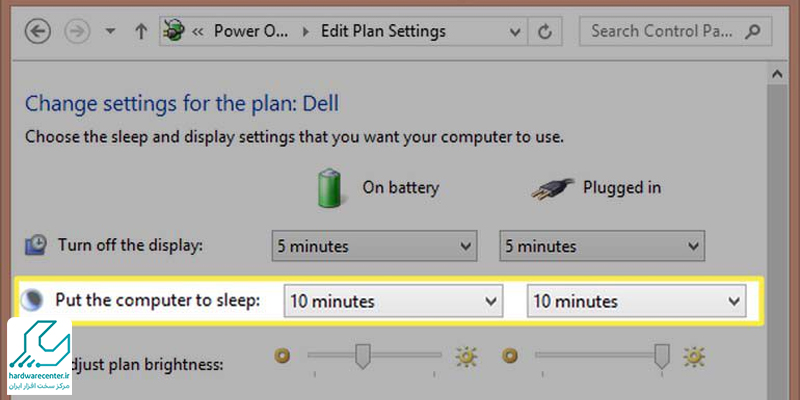Open the Plugged in display timeout dropdown
This screenshot has height=400, width=800.
point(602,246)
